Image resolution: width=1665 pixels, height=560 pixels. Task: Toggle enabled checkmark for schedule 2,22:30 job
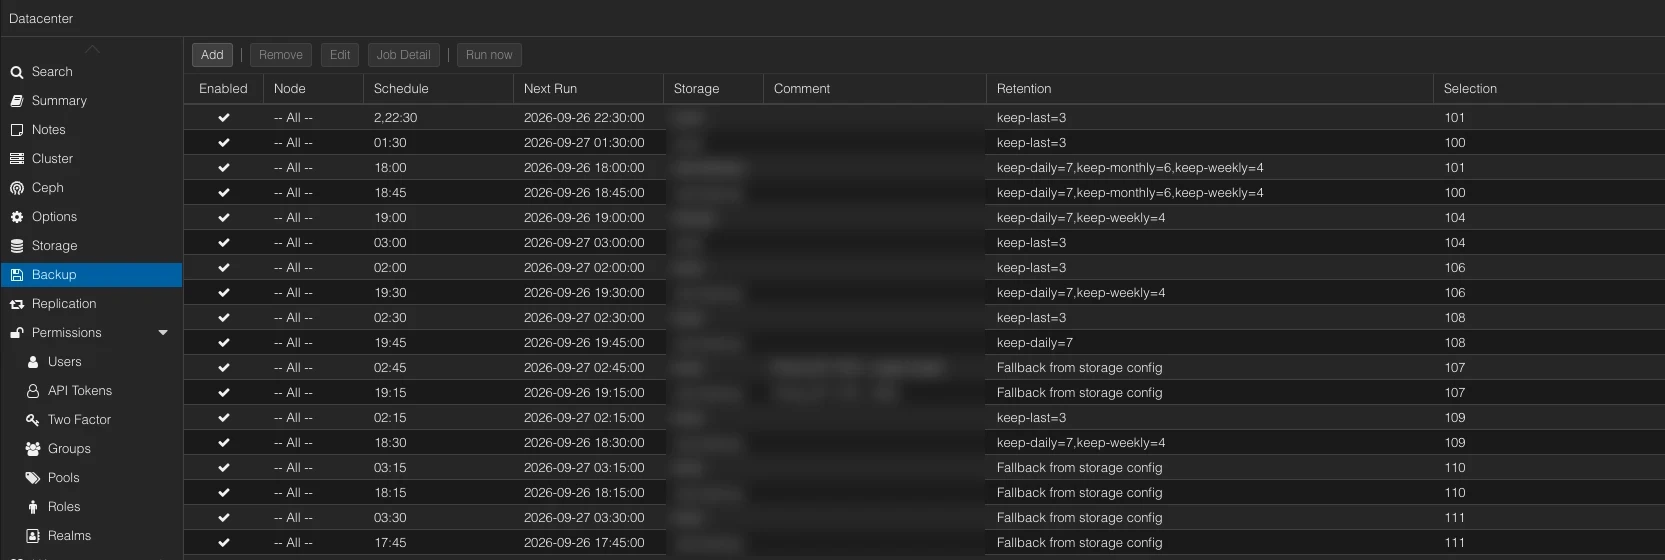(224, 118)
